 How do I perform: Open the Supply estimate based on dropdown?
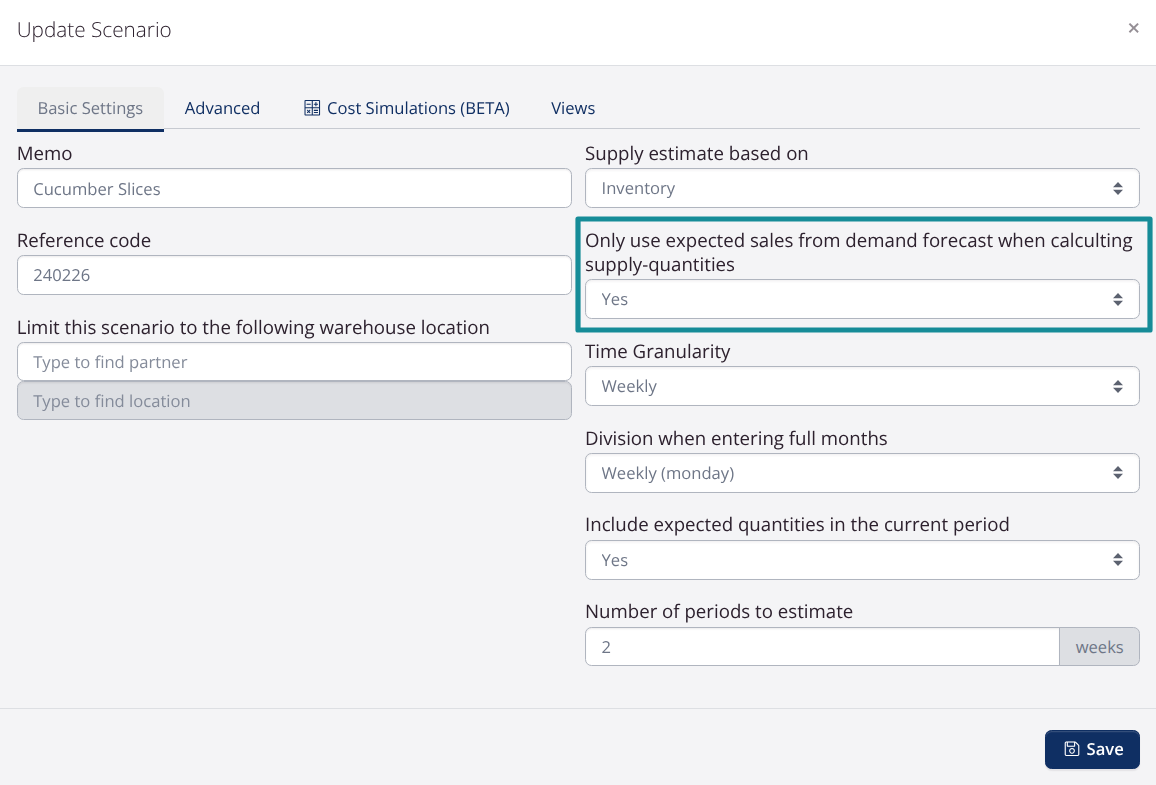862,189
